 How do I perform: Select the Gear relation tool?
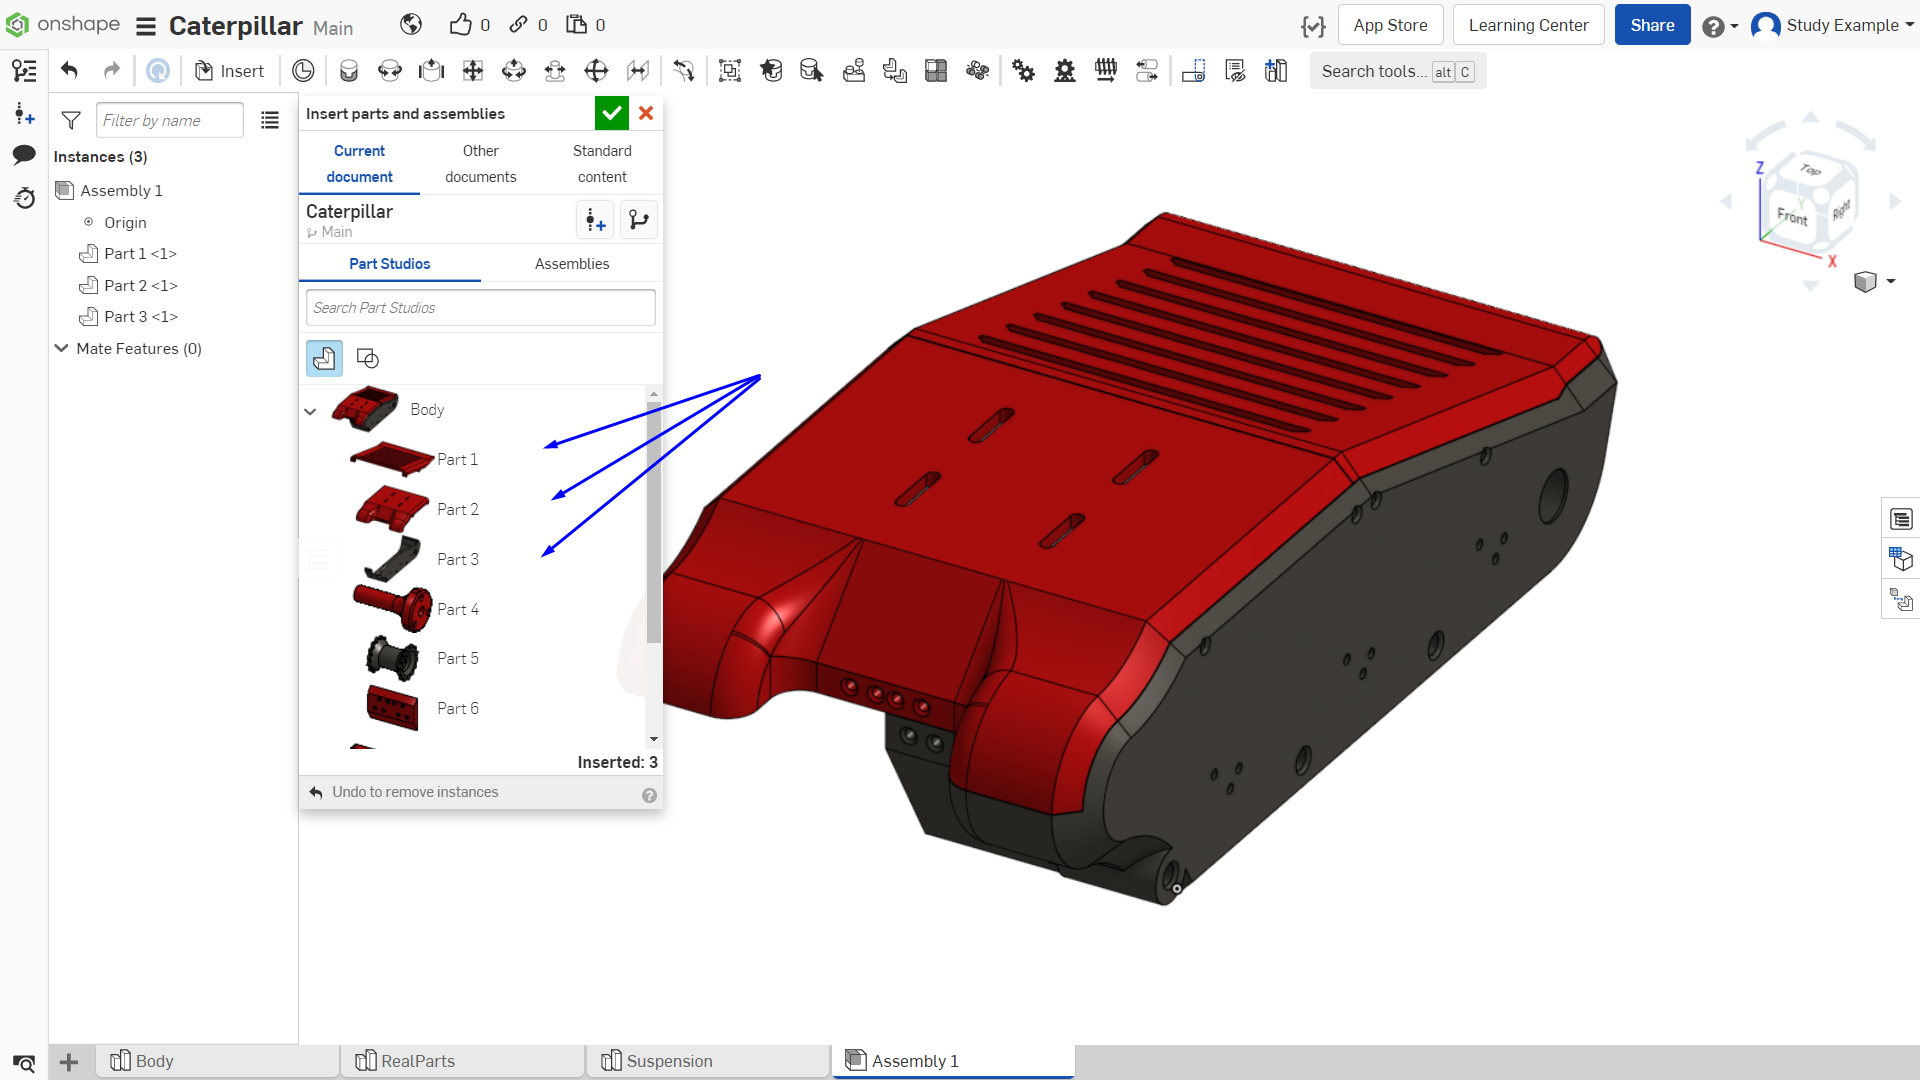1023,70
